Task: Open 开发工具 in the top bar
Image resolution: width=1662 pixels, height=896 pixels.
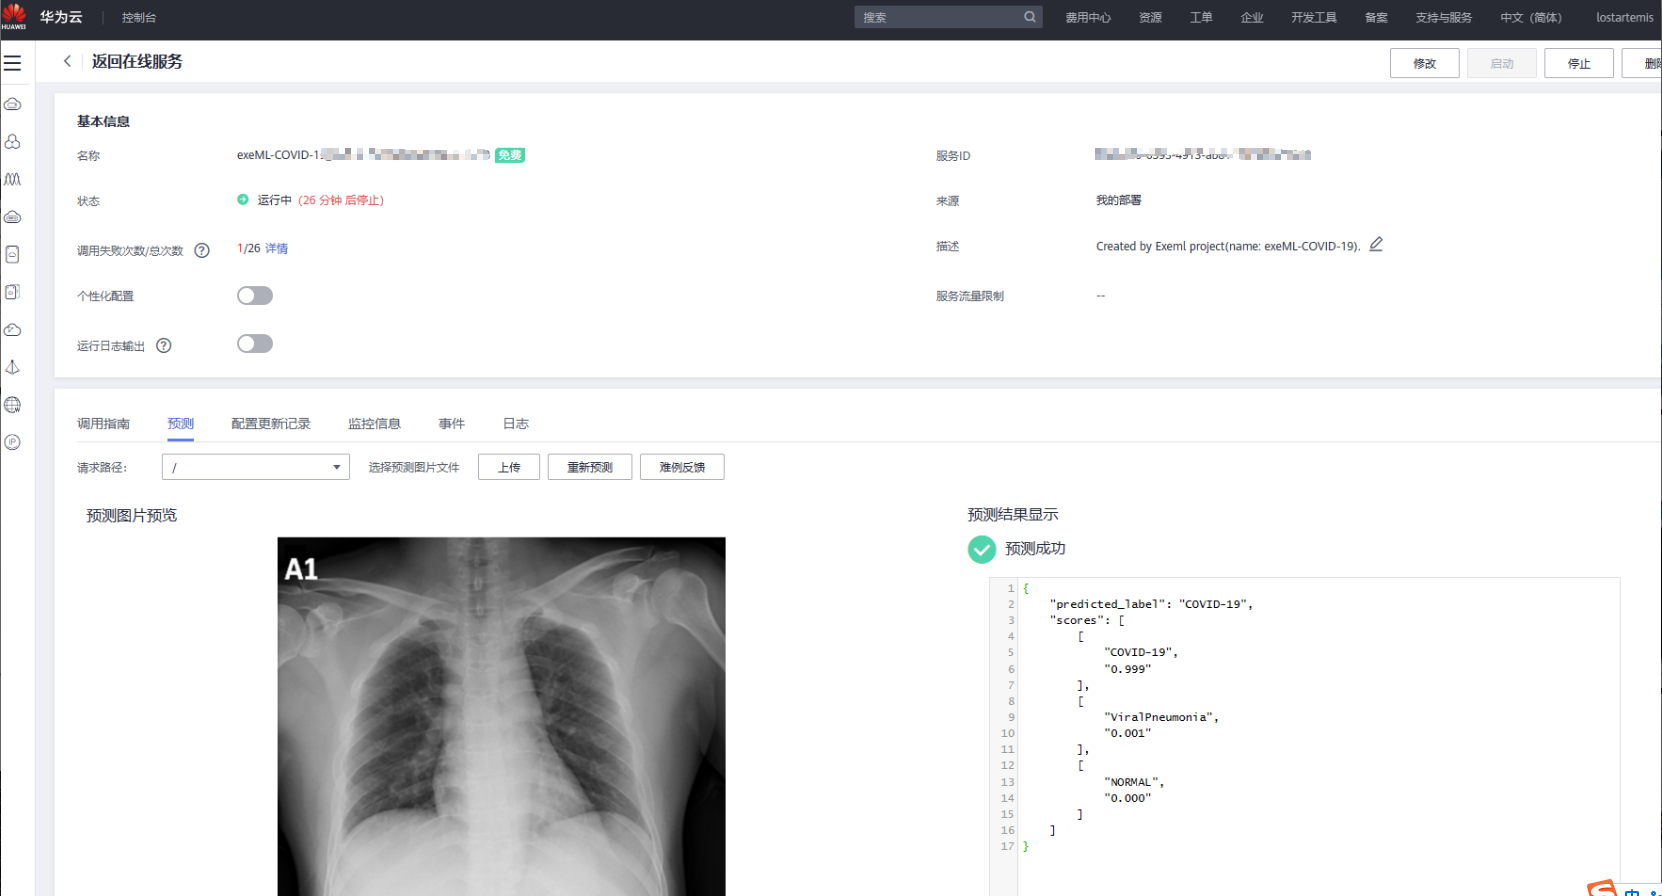Action: click(x=1314, y=17)
